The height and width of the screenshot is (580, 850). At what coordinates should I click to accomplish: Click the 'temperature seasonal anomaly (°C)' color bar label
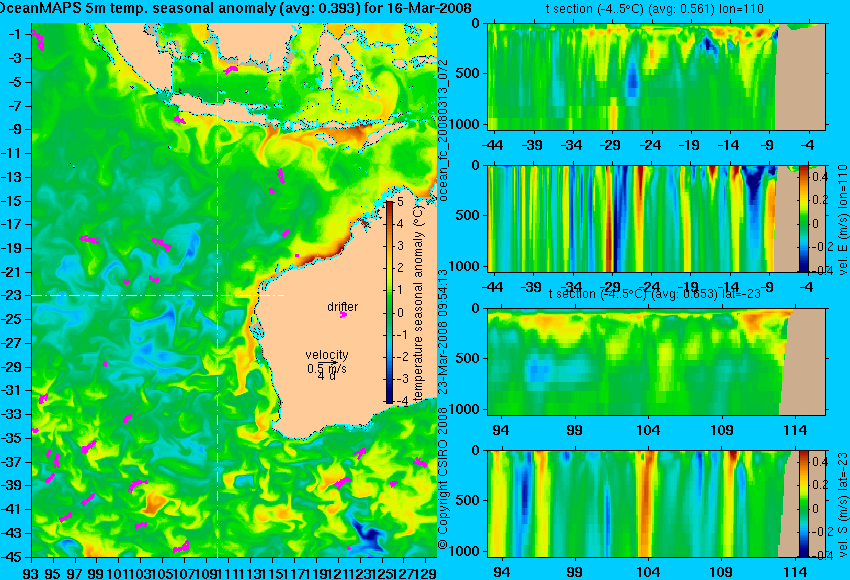click(x=417, y=304)
